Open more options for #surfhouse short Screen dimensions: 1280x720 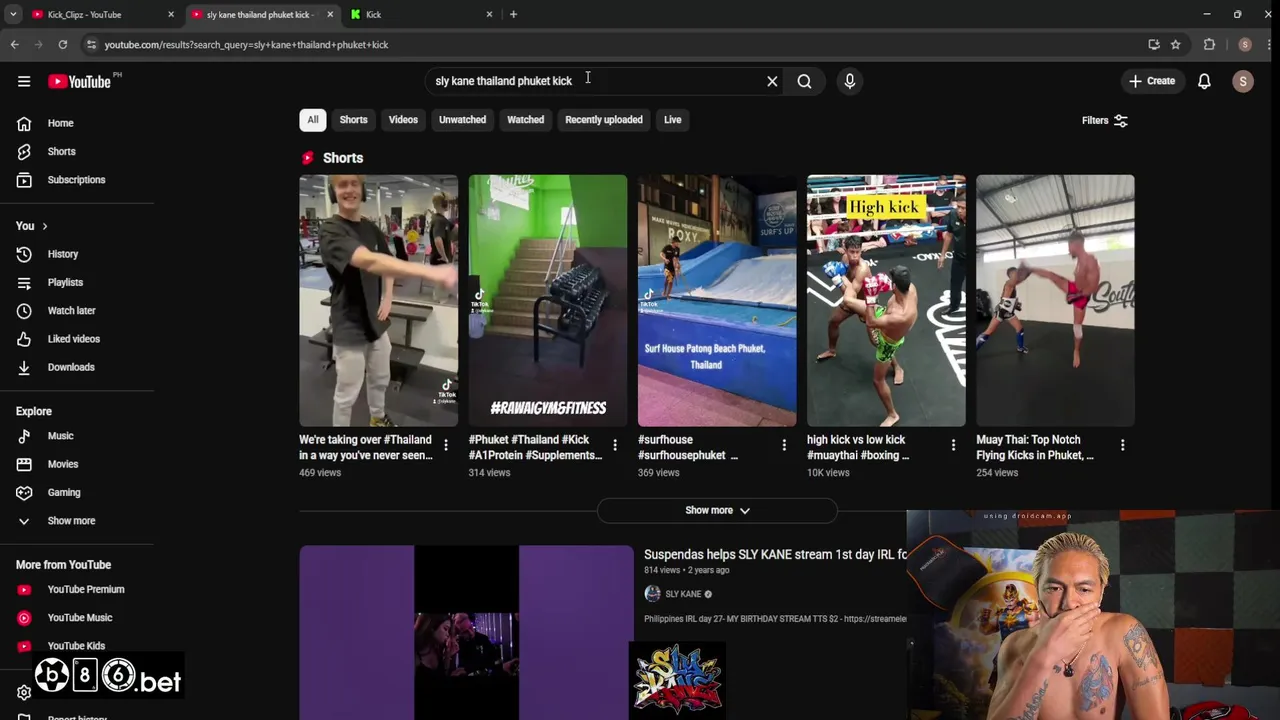[784, 445]
